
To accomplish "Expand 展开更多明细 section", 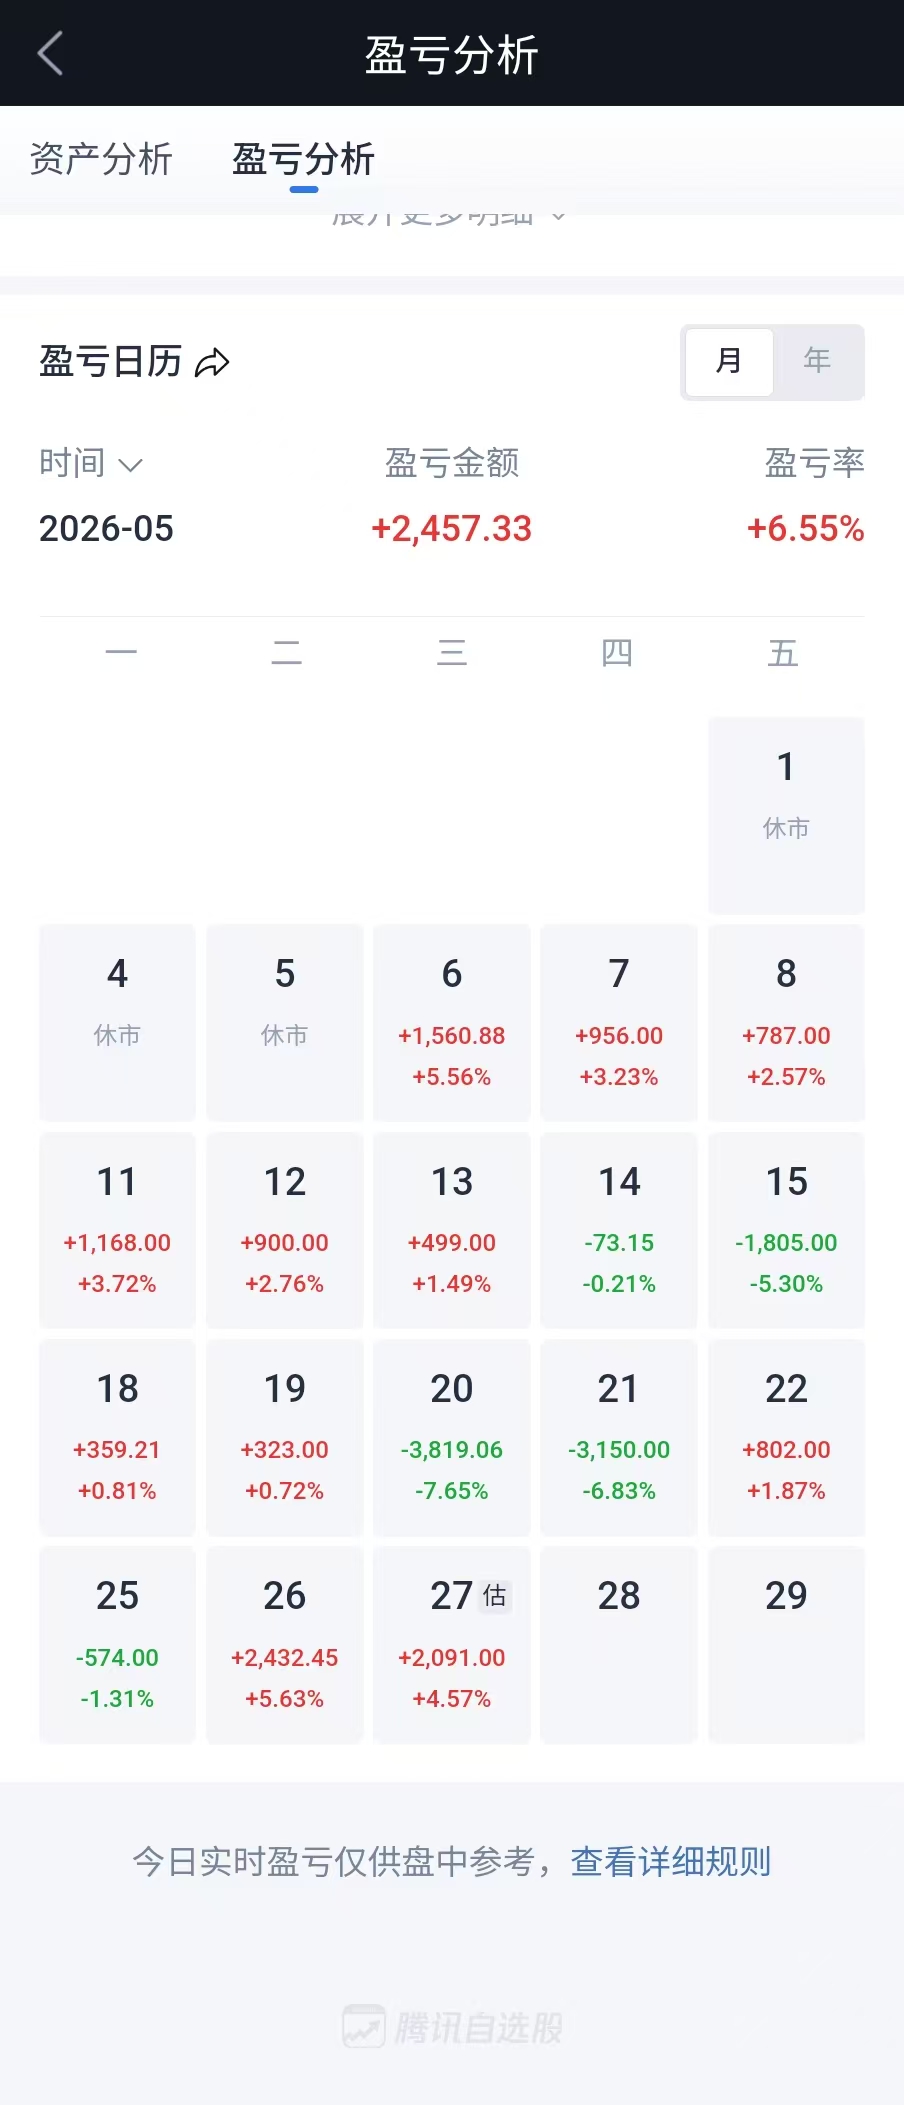I will tap(450, 217).
